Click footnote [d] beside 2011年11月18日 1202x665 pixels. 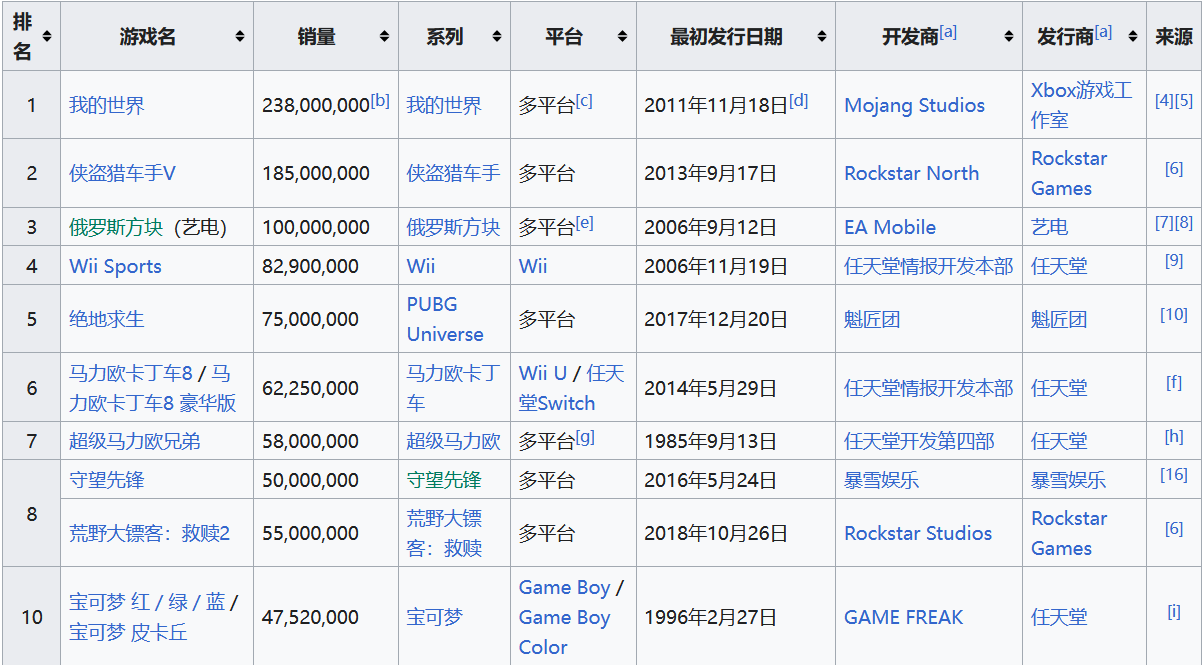click(798, 100)
